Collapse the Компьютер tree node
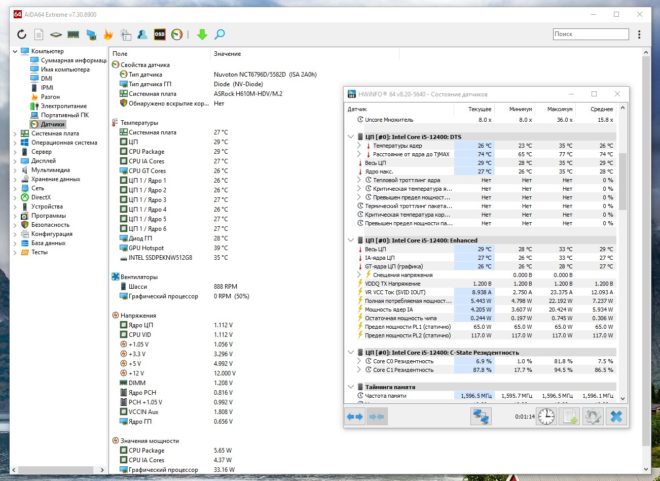 click(x=15, y=51)
